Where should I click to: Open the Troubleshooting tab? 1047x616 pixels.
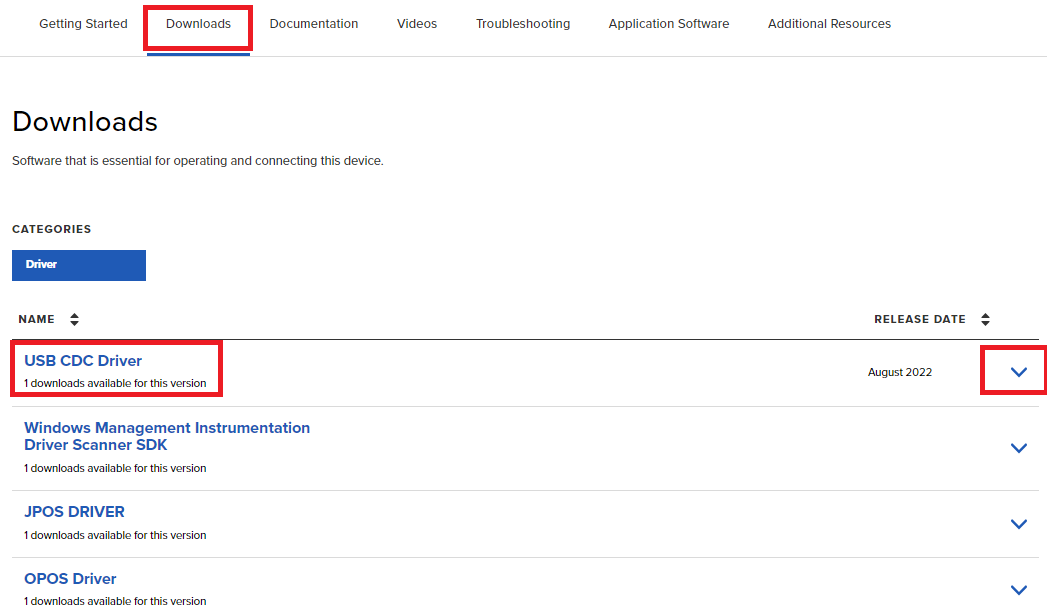[x=522, y=24]
